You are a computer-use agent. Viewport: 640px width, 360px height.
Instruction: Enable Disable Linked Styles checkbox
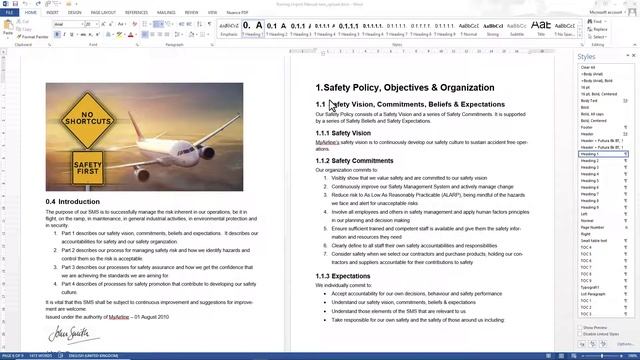[580, 334]
